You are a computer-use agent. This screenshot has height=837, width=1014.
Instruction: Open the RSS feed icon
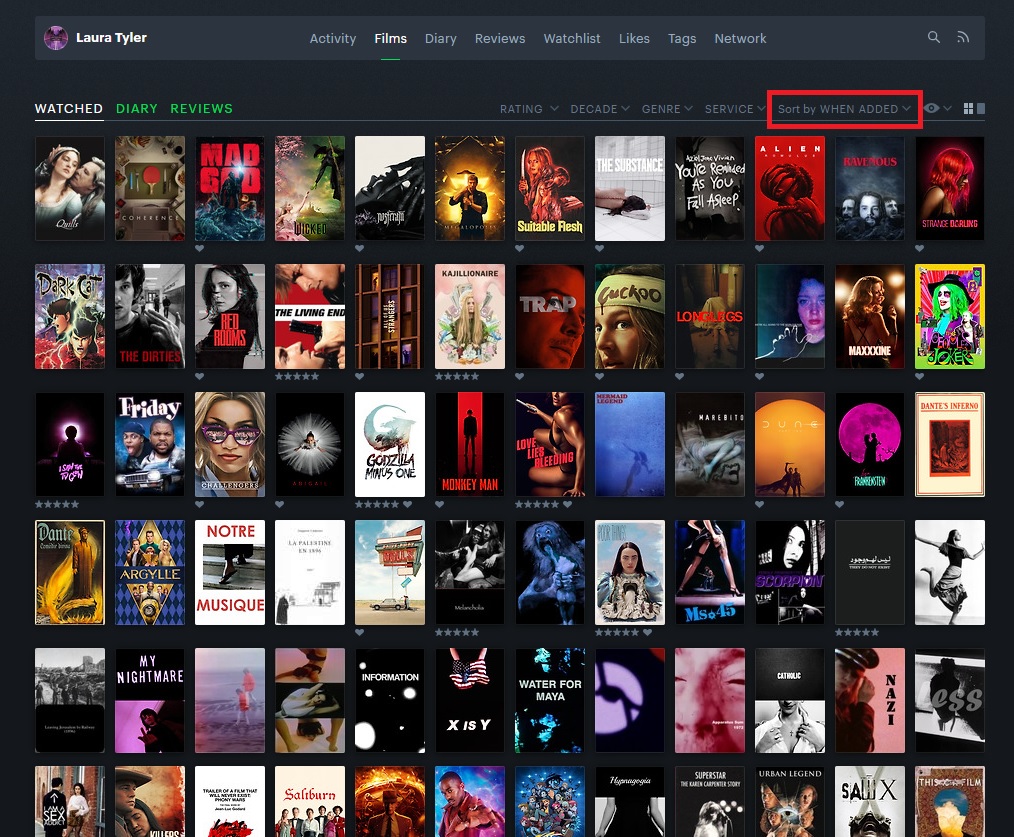click(963, 38)
